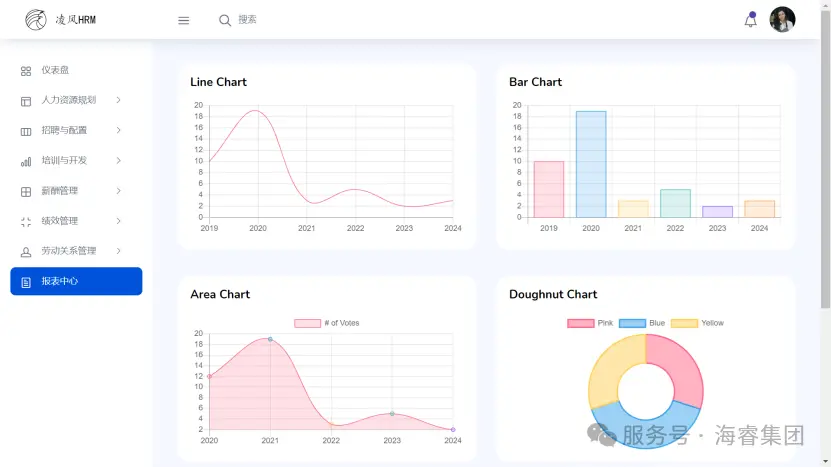Image resolution: width=831 pixels, height=468 pixels.
Task: Click the 劳动关系管理 person icon
Action: pyautogui.click(x=26, y=252)
